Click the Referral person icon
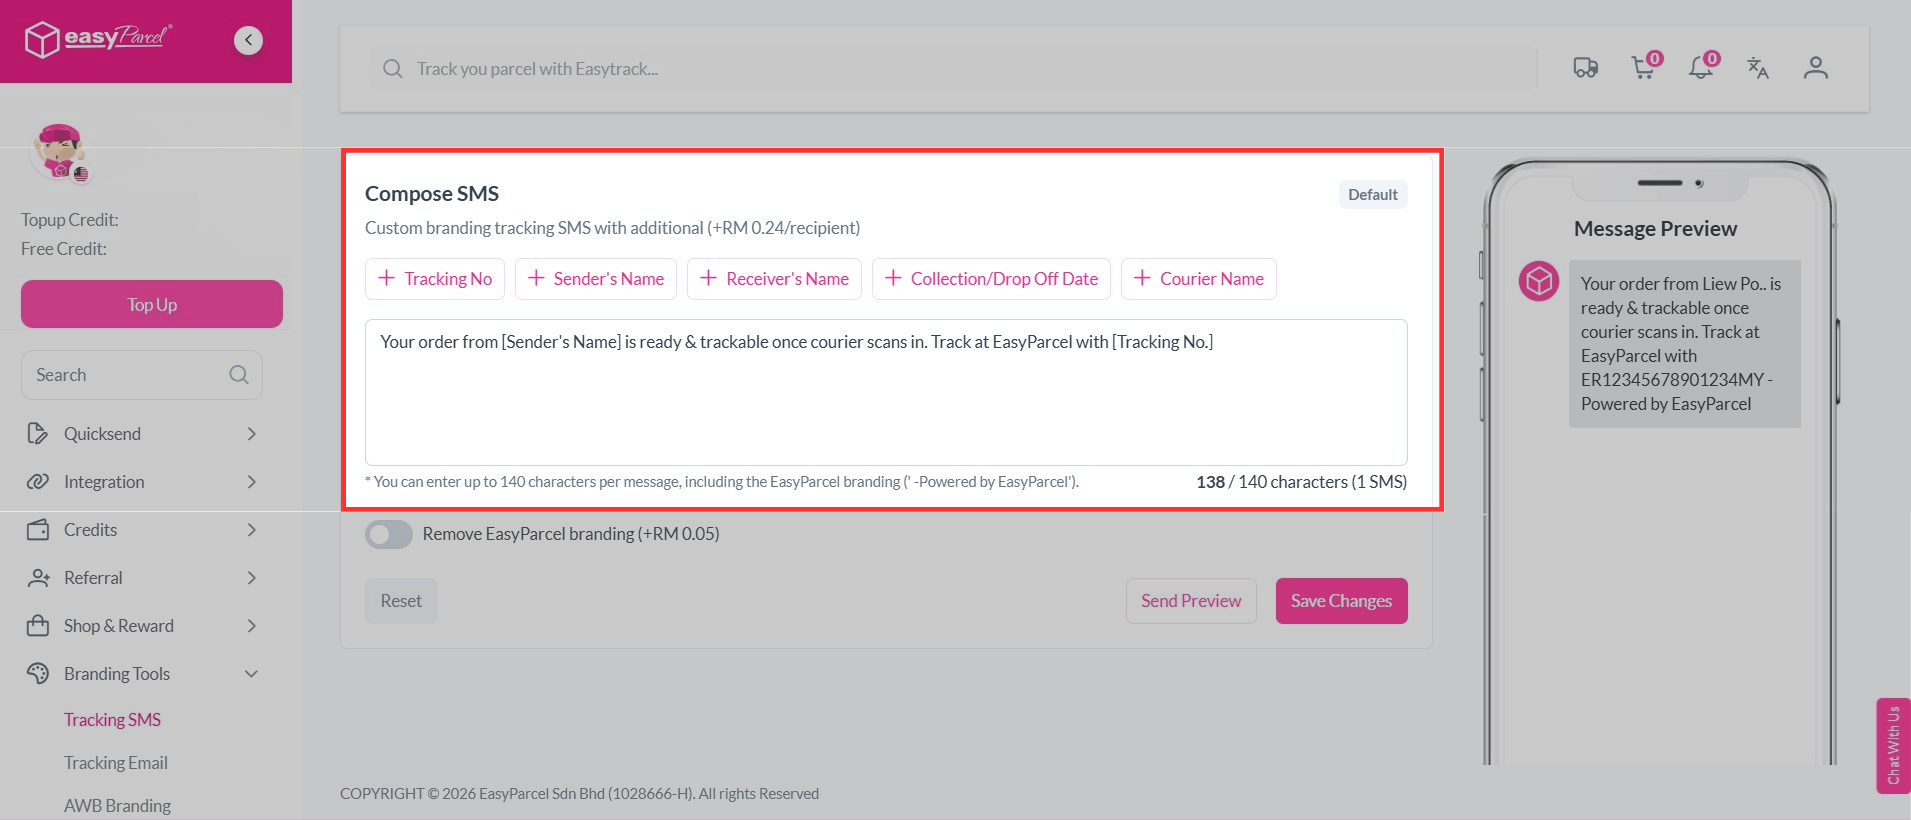Image resolution: width=1911 pixels, height=820 pixels. click(38, 578)
